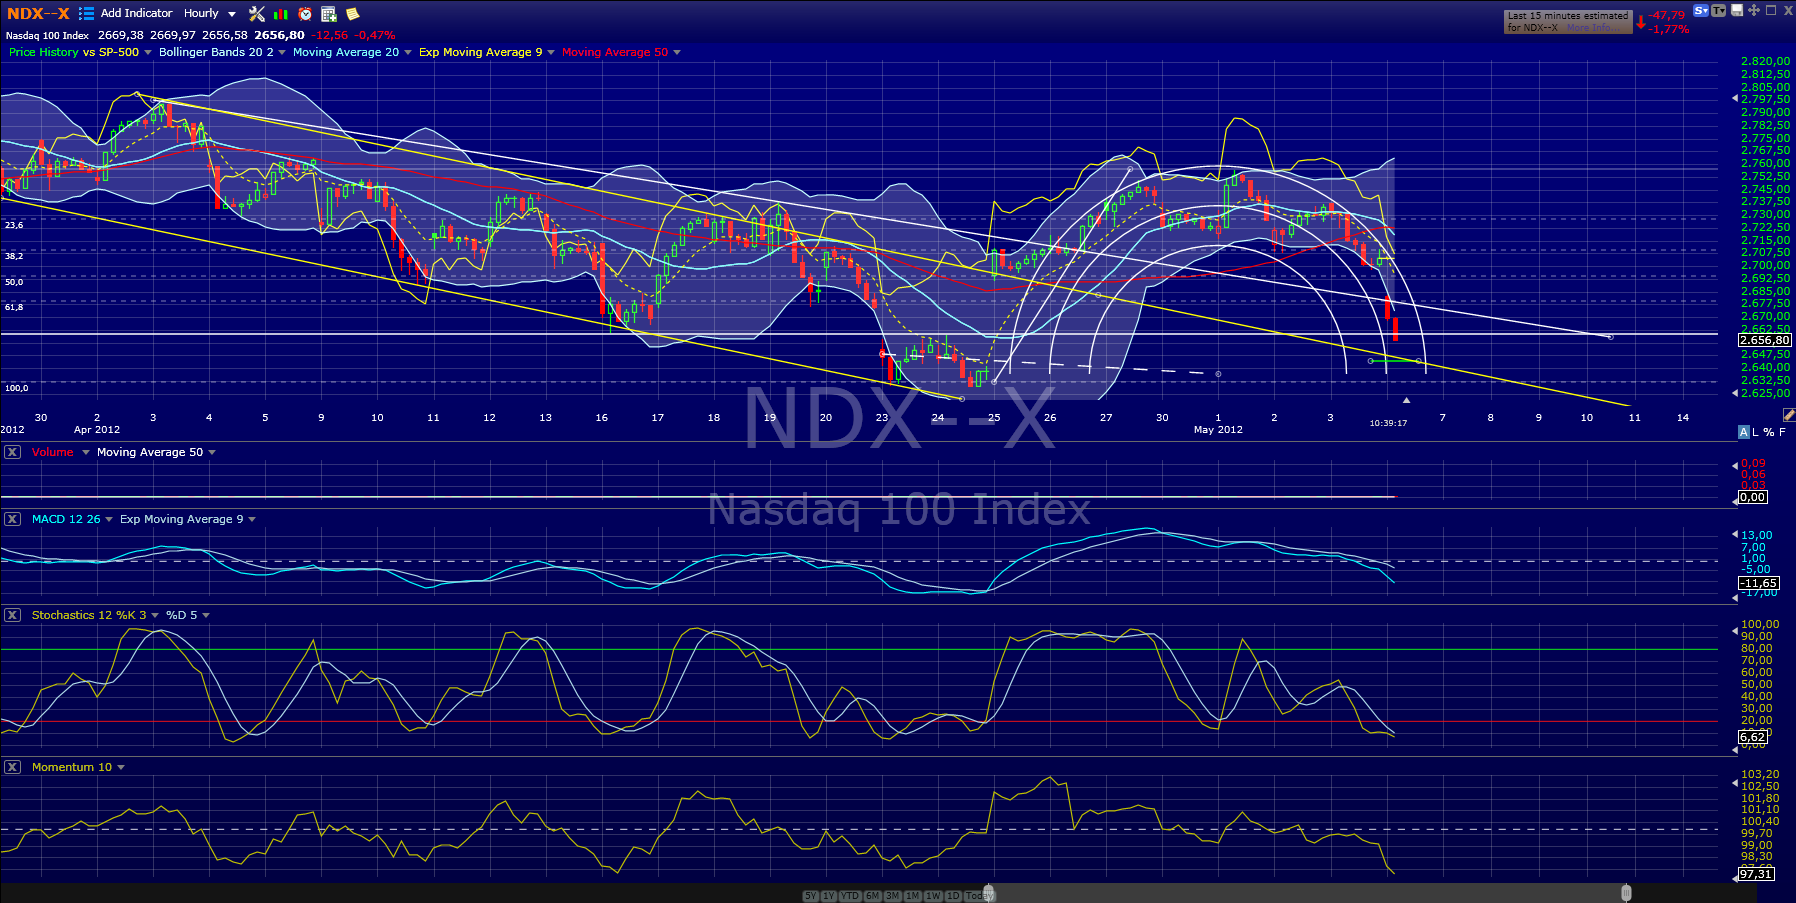The height and width of the screenshot is (903, 1796).
Task: Maximize the chart panel
Action: pos(1771,10)
